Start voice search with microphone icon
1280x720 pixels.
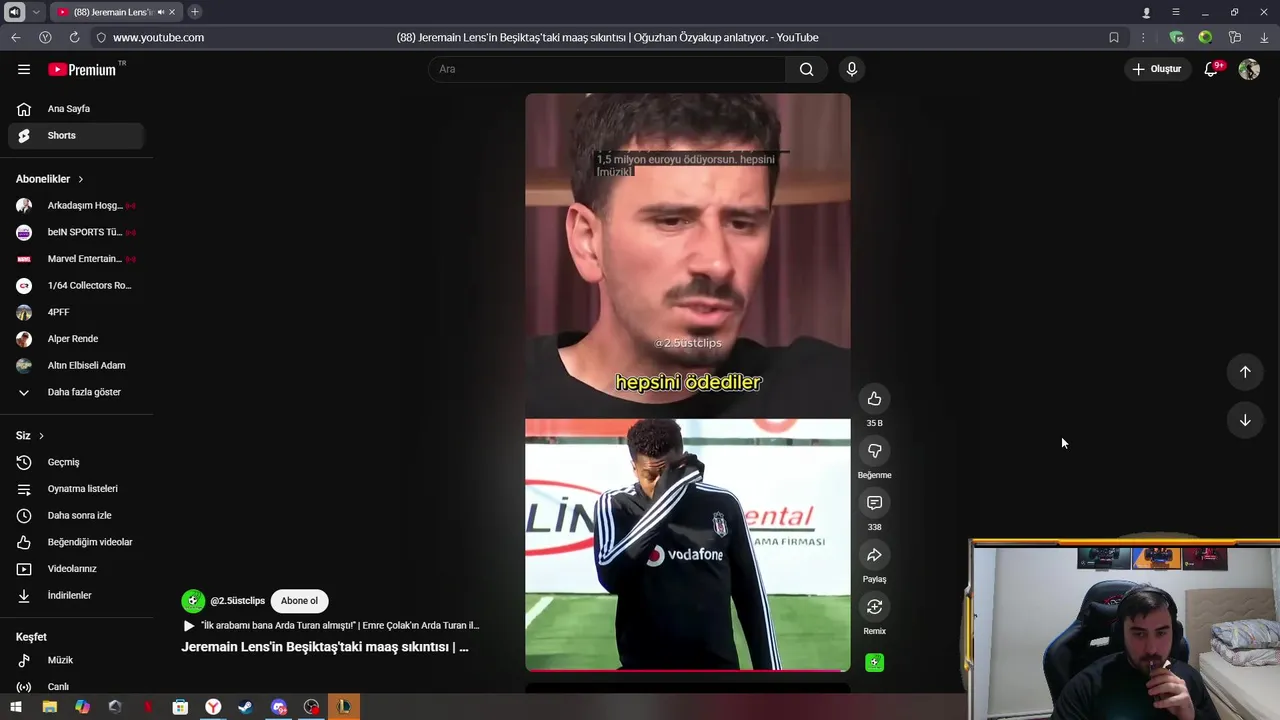(x=851, y=69)
